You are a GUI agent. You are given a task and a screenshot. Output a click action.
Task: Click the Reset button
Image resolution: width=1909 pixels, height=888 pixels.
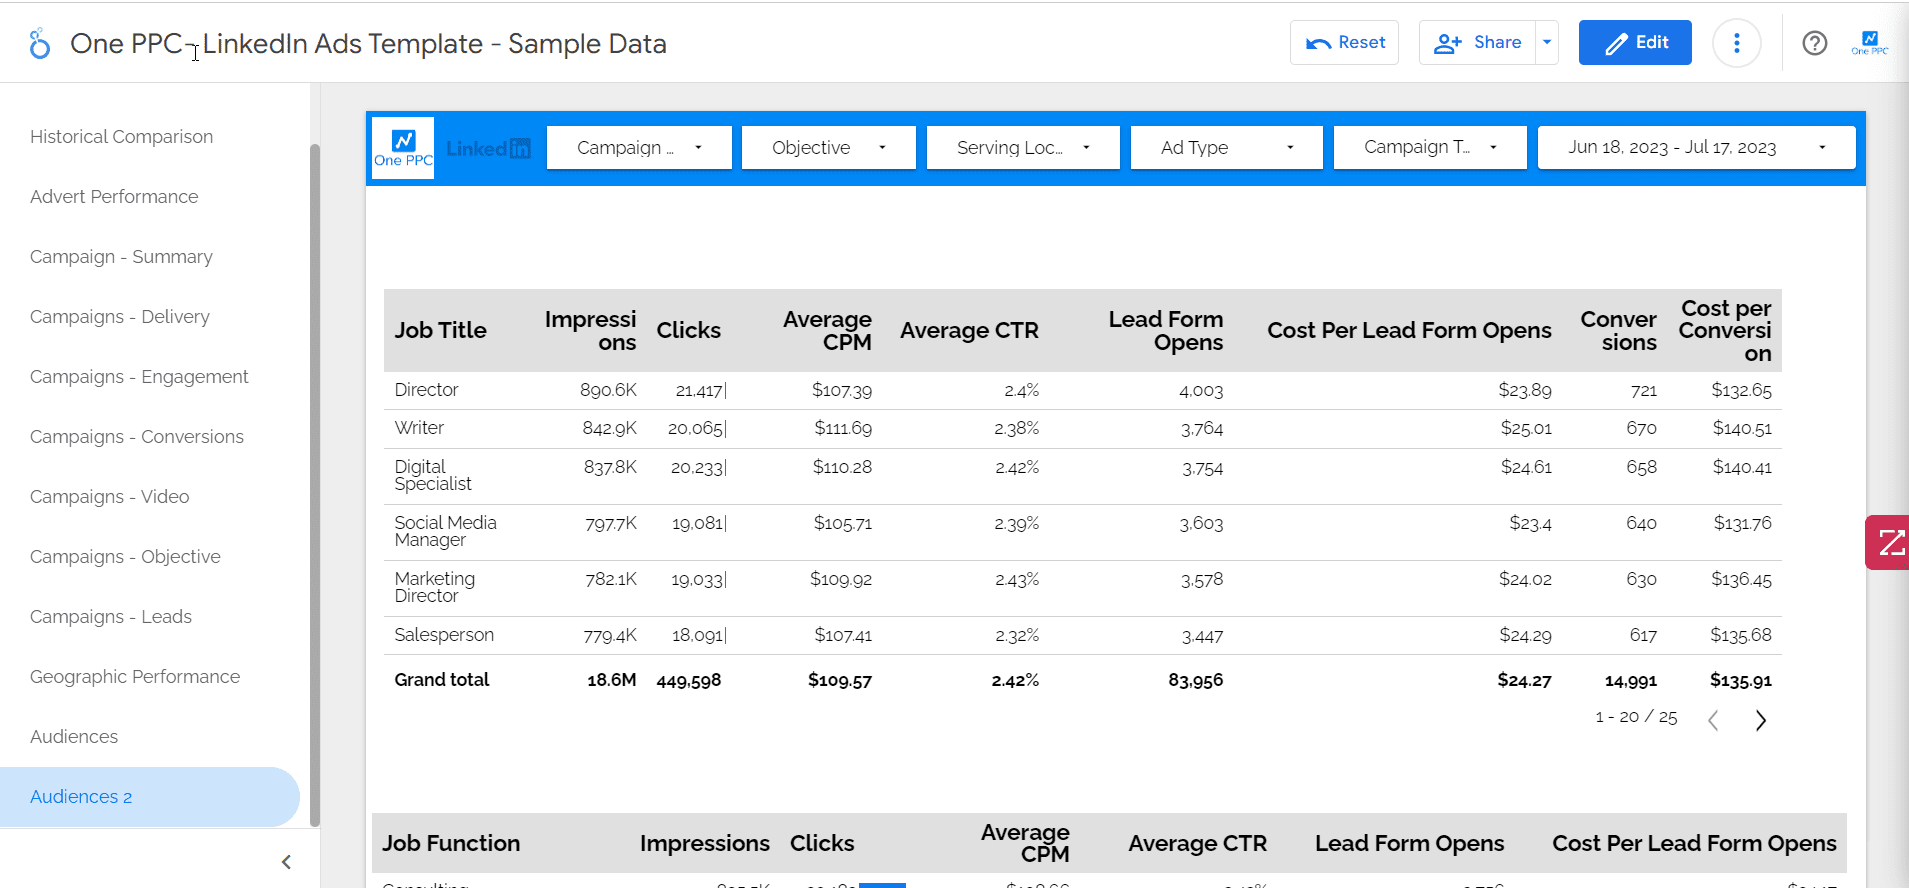1344,43
